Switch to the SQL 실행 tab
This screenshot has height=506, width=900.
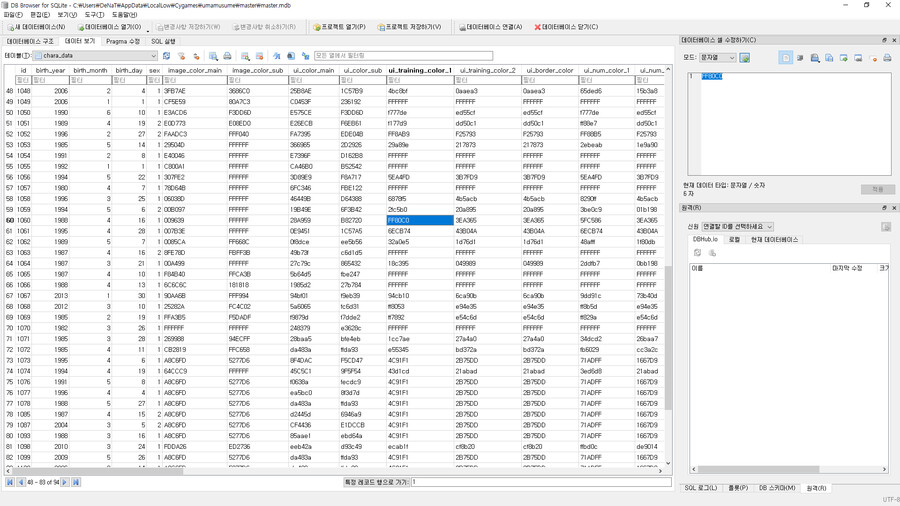tap(164, 41)
